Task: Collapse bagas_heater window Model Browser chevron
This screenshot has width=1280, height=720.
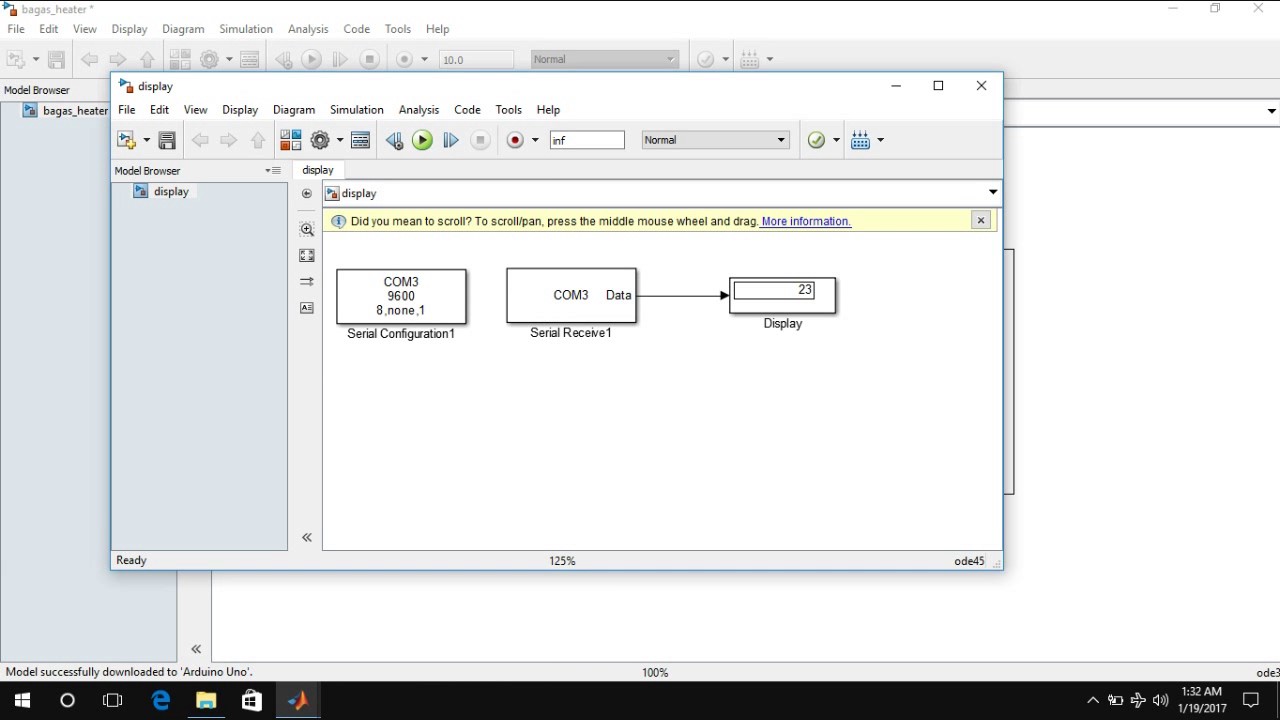Action: 196,649
